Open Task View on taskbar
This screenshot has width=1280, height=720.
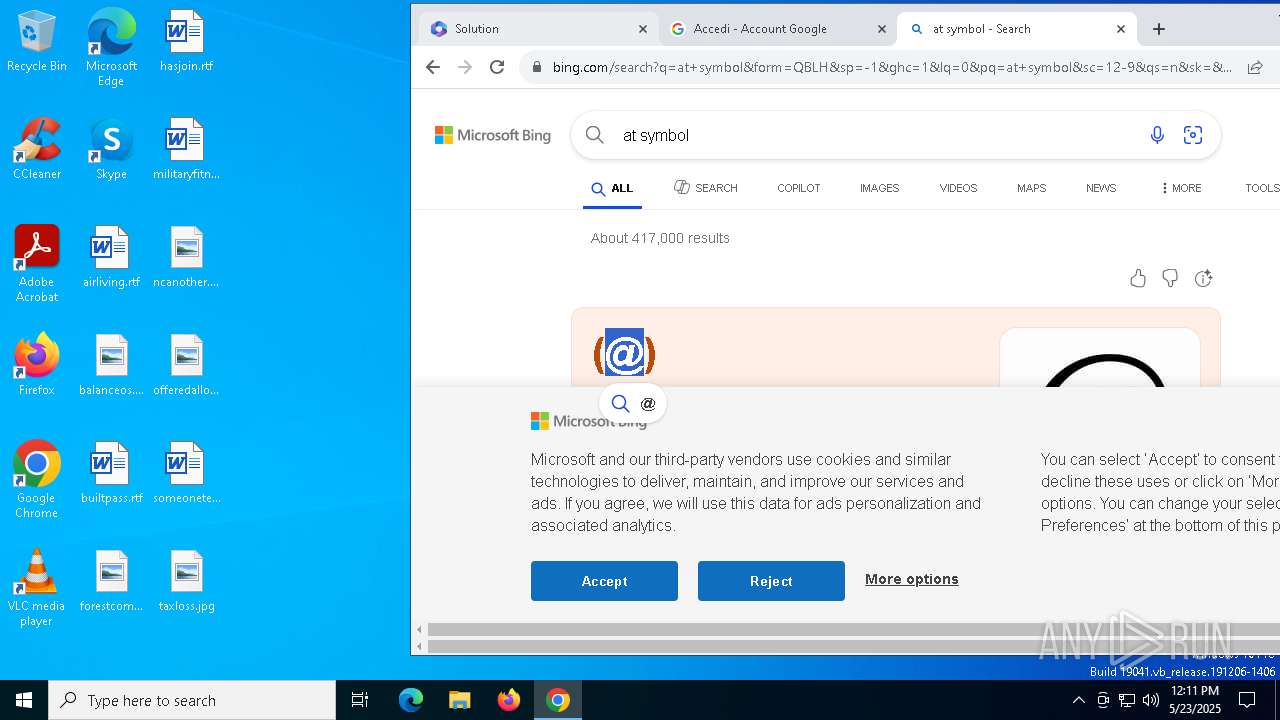pyautogui.click(x=360, y=700)
